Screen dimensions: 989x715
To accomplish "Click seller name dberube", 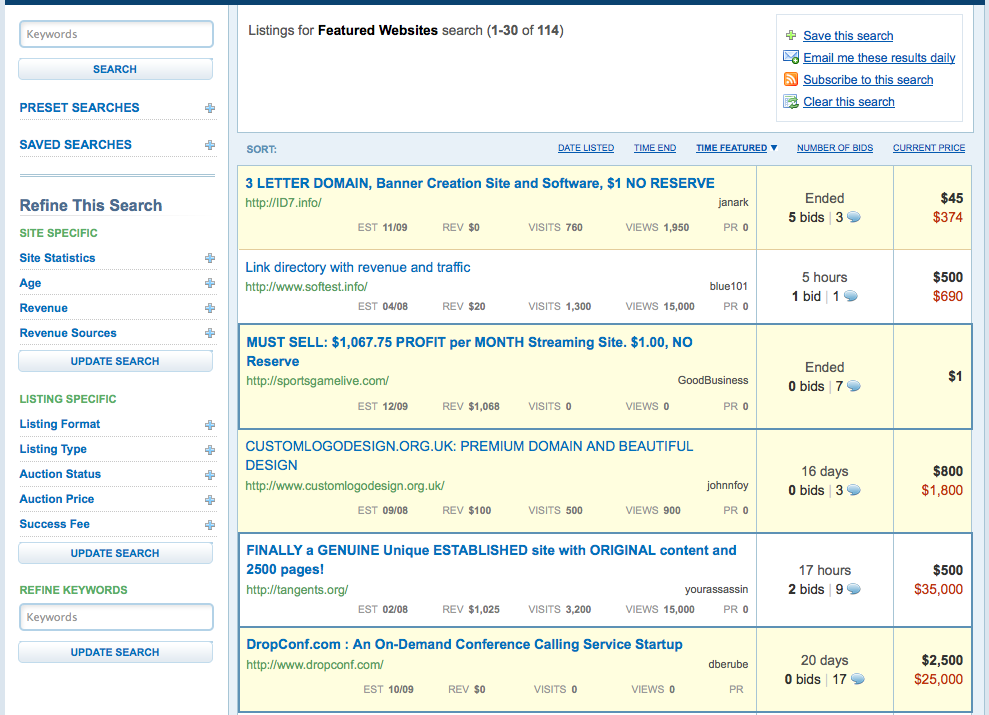I will [x=728, y=665].
